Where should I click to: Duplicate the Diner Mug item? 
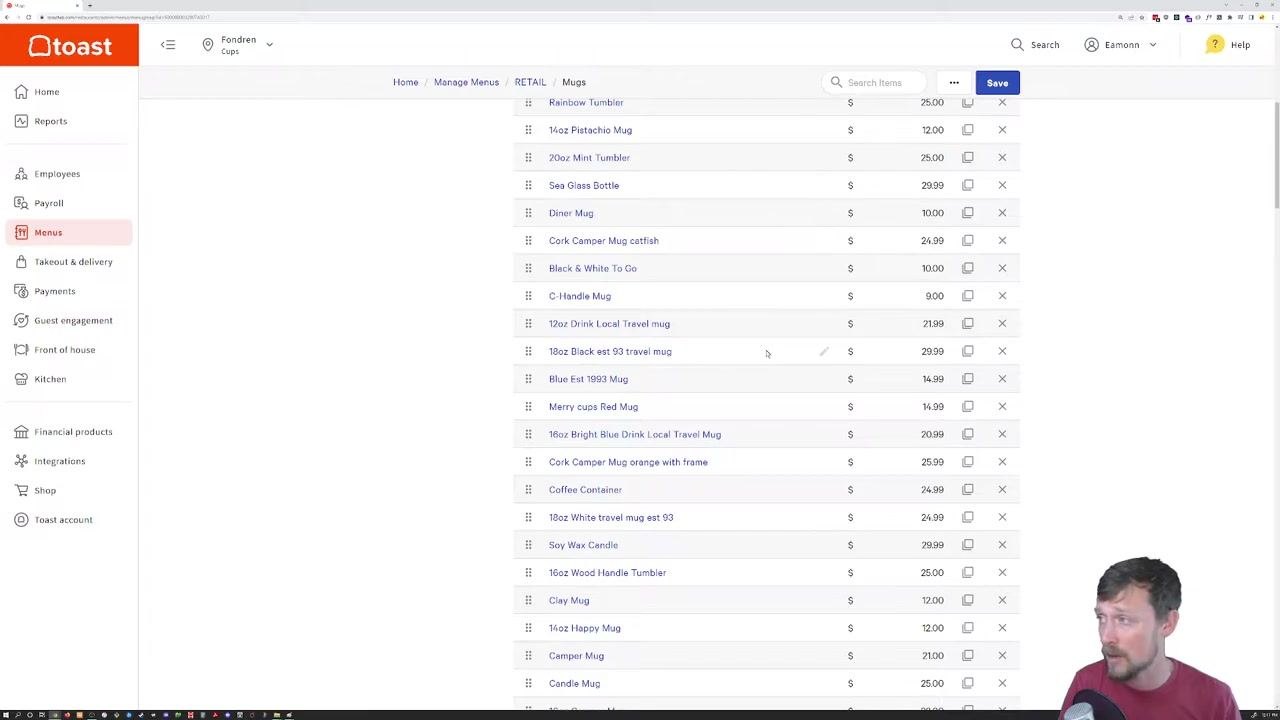point(967,213)
